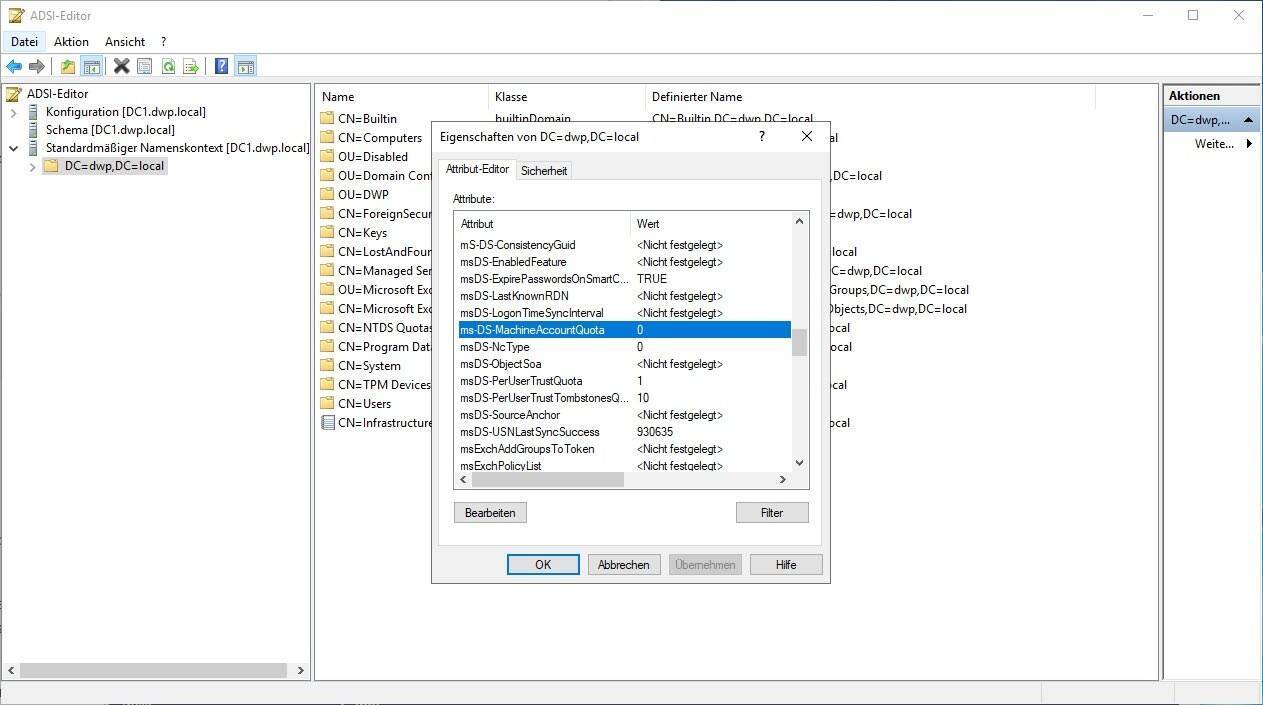
Task: Go up one level with folder icon
Action: (x=68, y=67)
